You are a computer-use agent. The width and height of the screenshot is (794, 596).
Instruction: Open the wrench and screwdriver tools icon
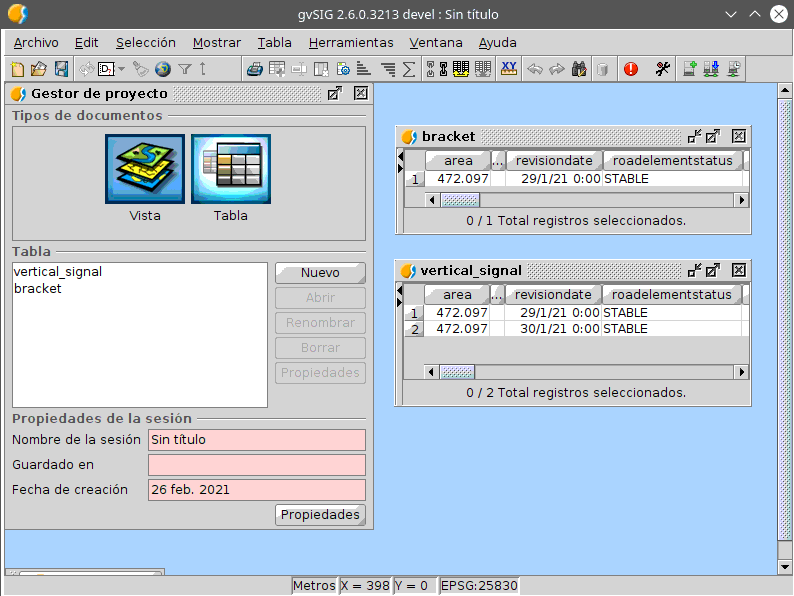(x=662, y=69)
